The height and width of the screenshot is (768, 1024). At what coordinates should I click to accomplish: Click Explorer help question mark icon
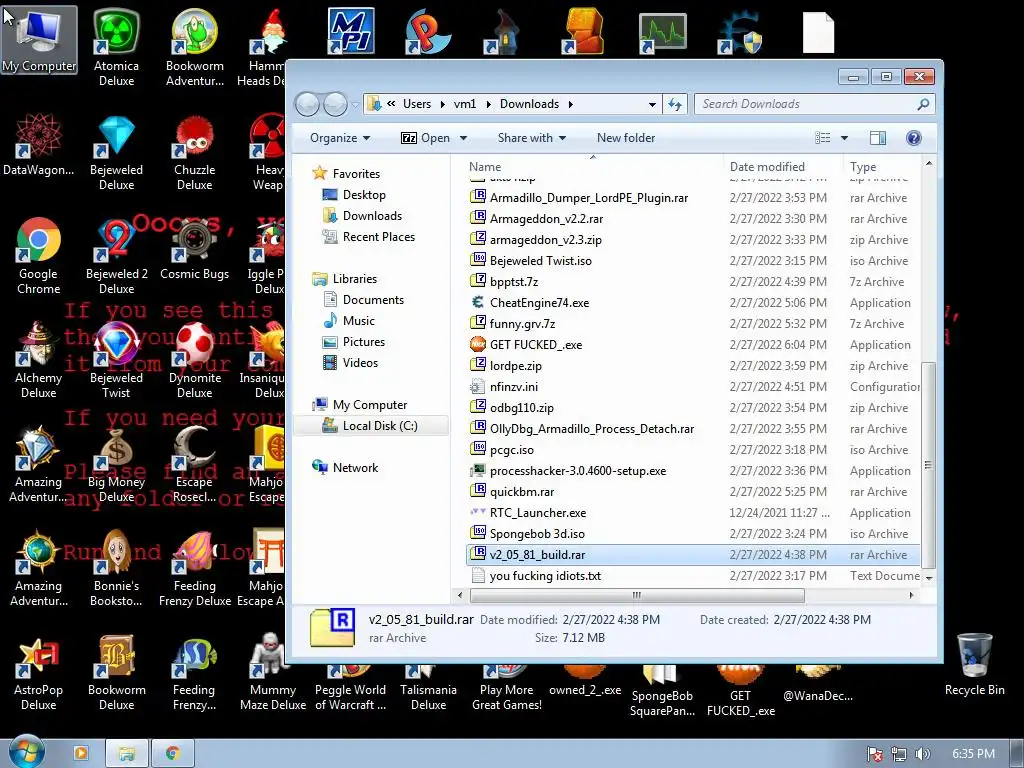tap(914, 138)
